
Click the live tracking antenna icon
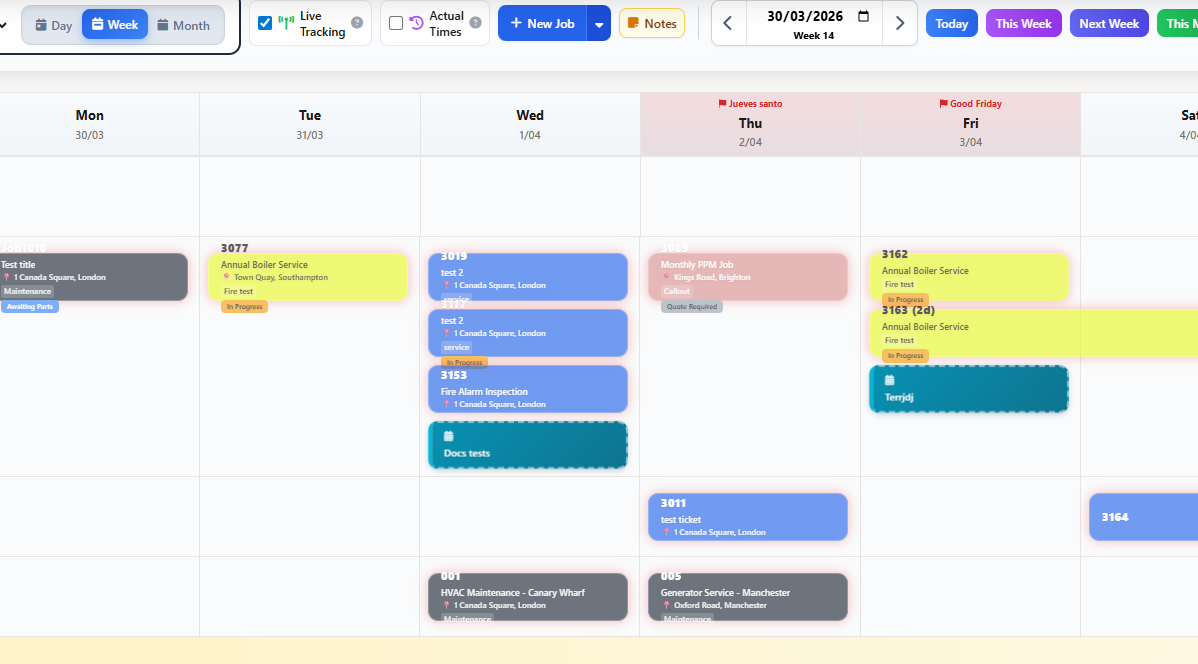tap(286, 23)
